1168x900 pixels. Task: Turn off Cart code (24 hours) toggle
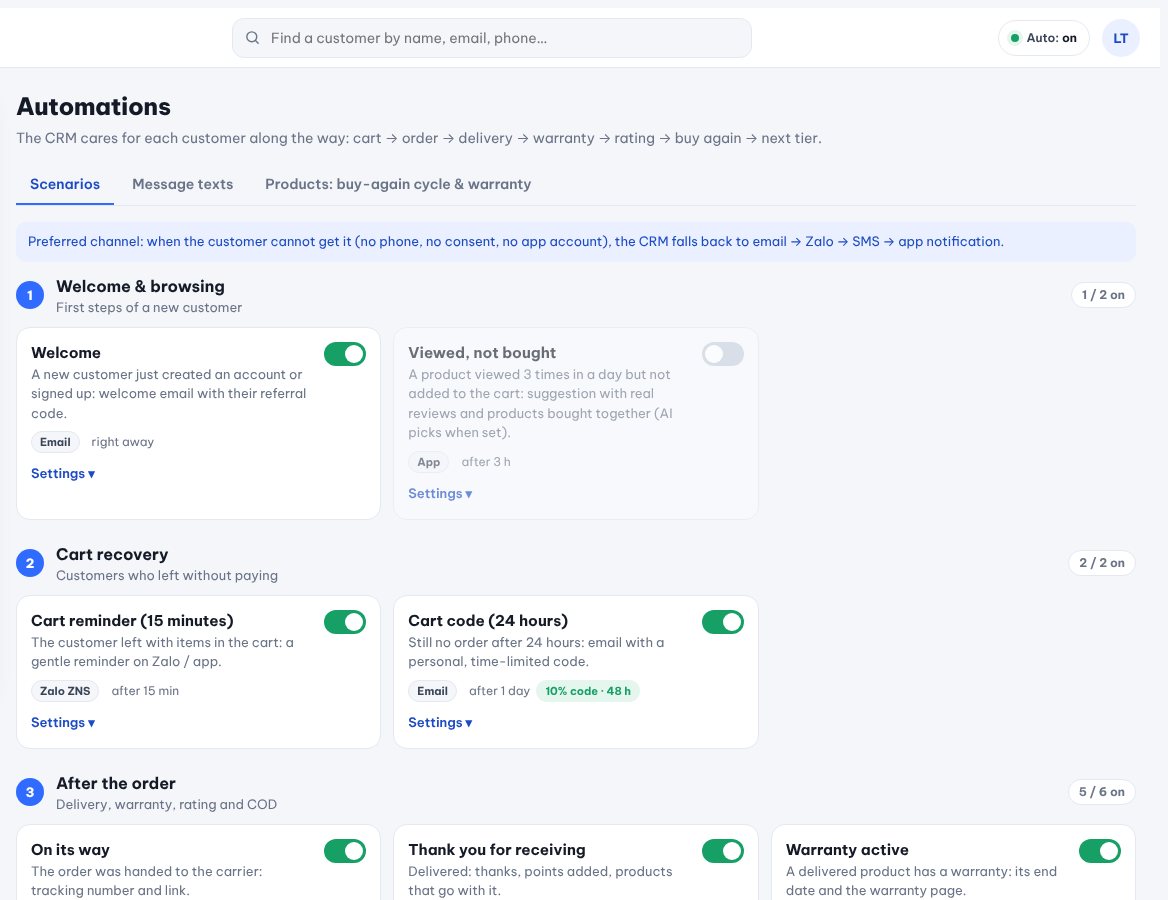pos(723,622)
